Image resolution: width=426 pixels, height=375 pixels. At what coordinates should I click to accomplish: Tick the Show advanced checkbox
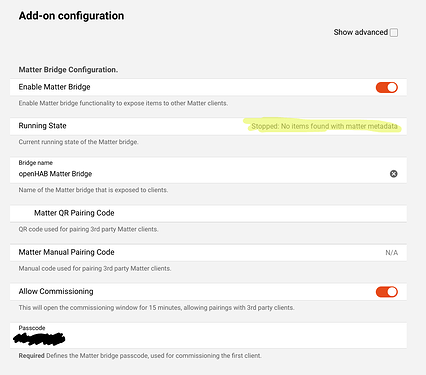(x=394, y=32)
